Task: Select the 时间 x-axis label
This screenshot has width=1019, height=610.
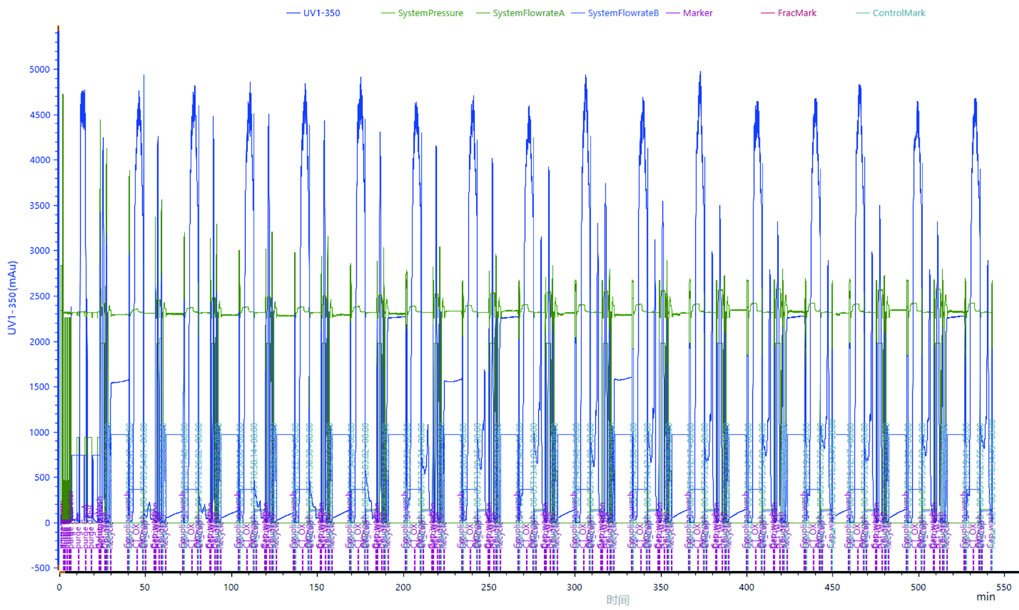Action: click(x=617, y=600)
